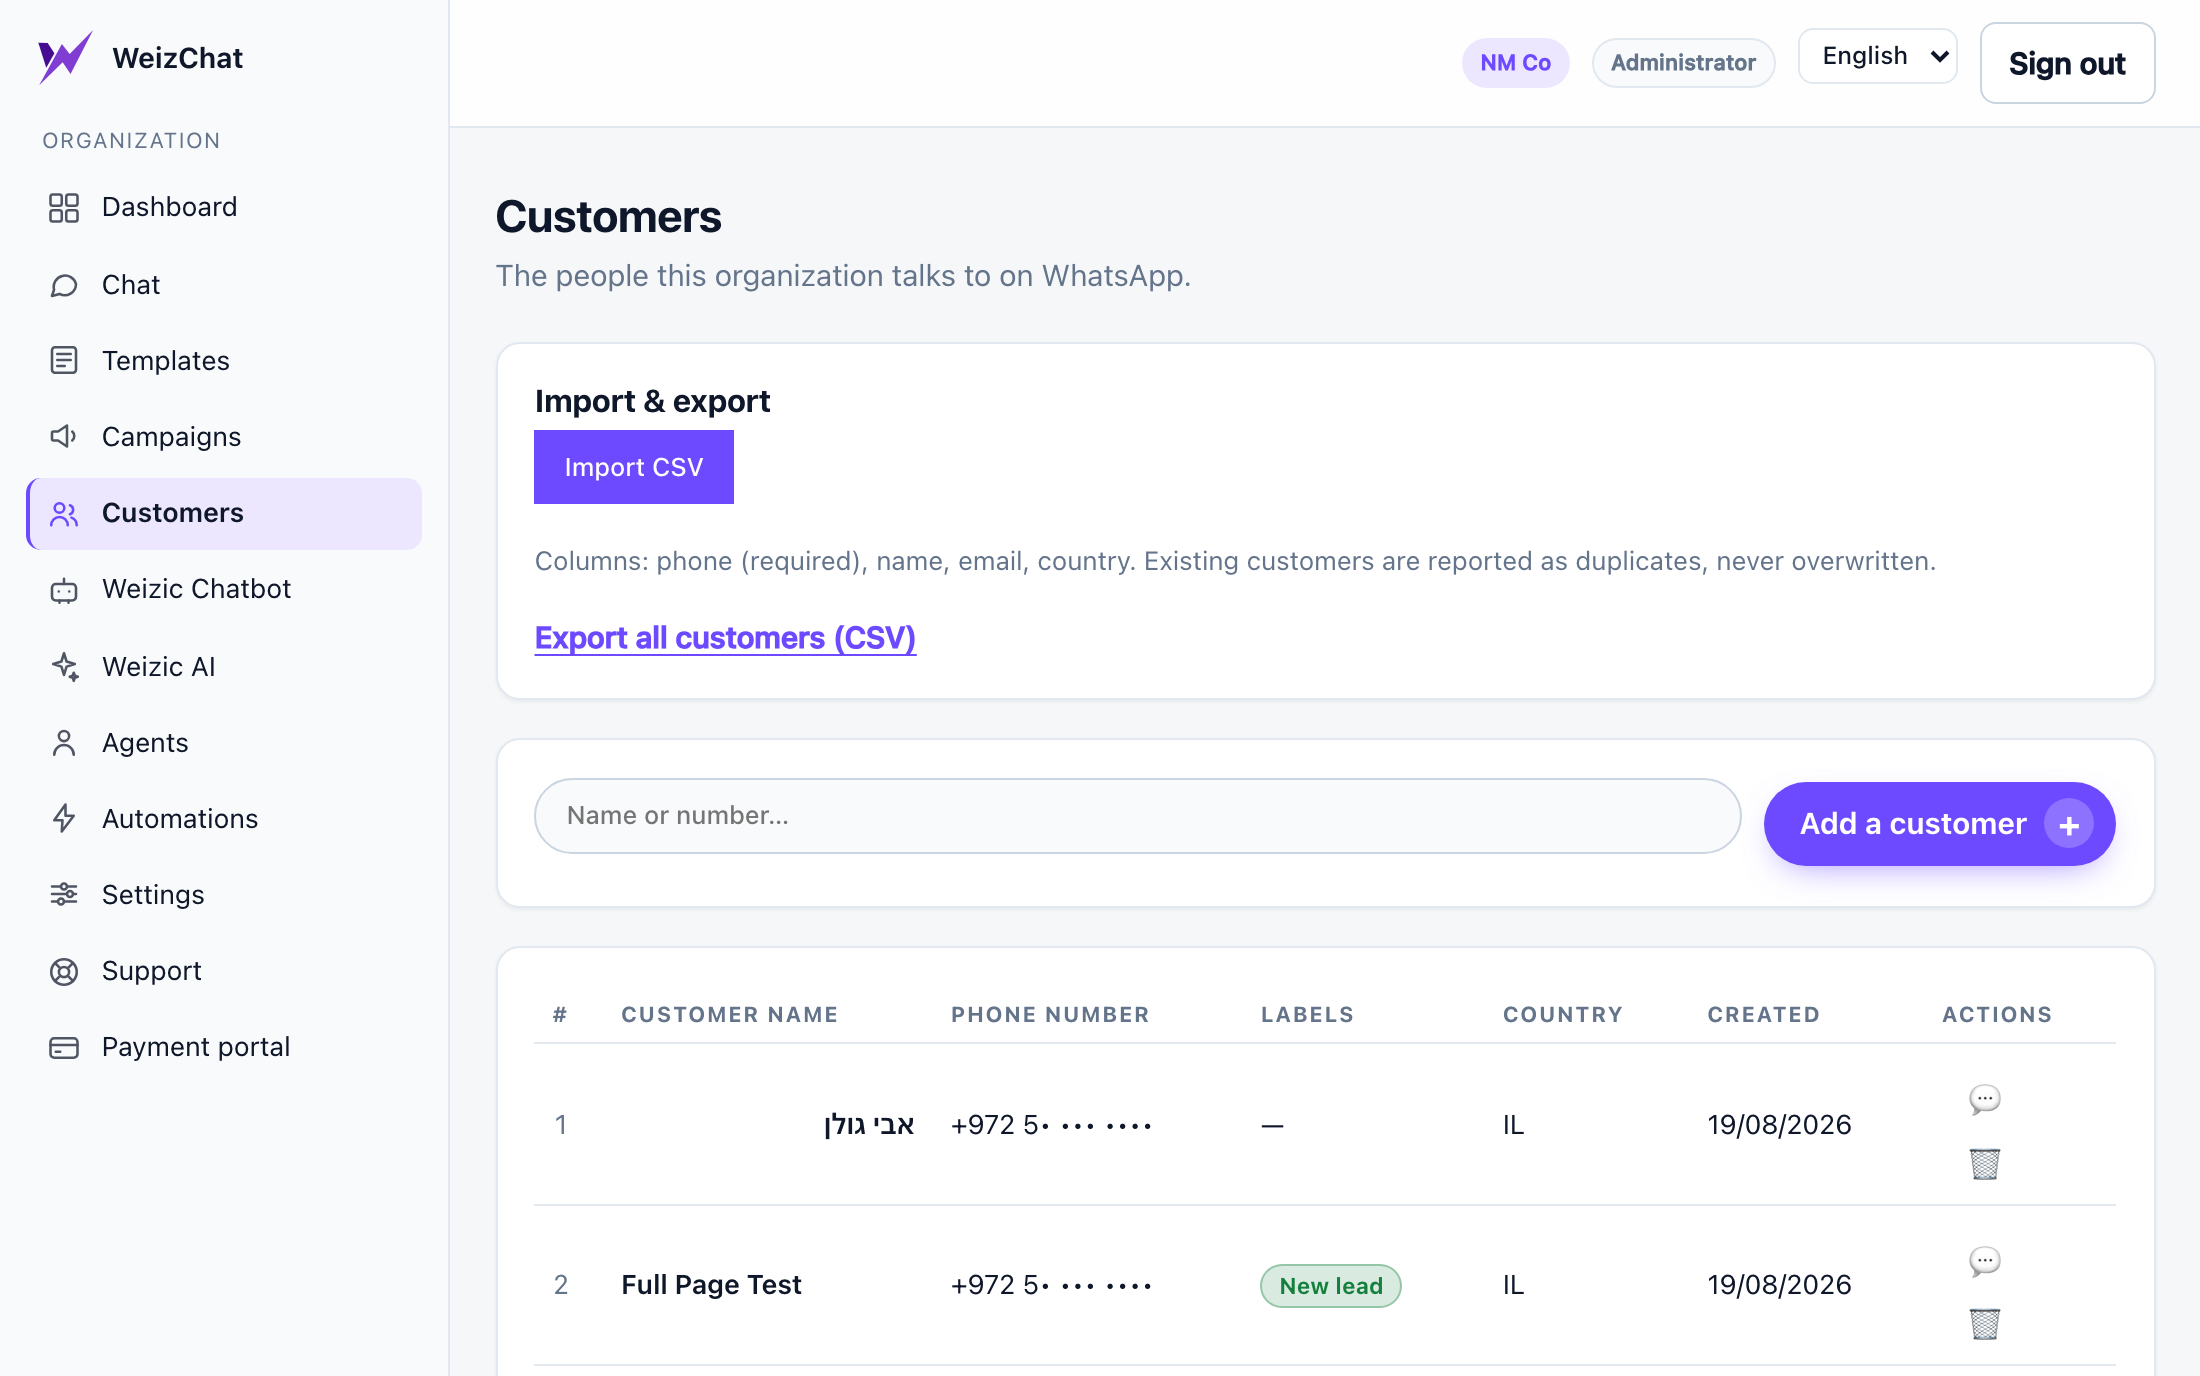Delete Full Page Test customer with trash icon

point(1985,1324)
